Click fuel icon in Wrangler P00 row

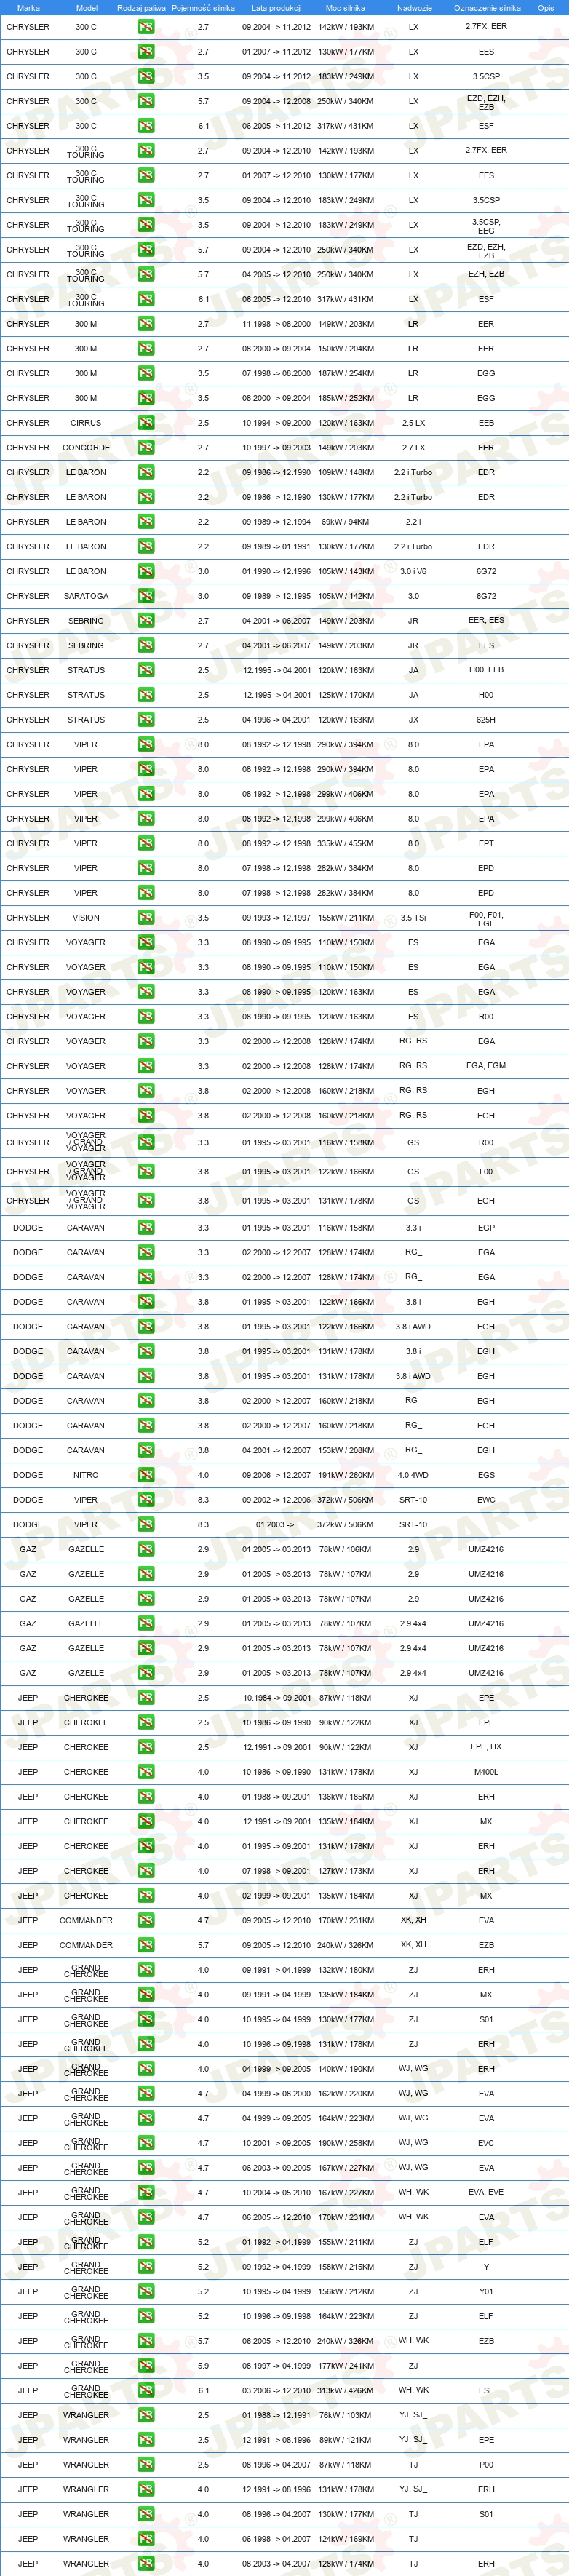[x=146, y=2466]
